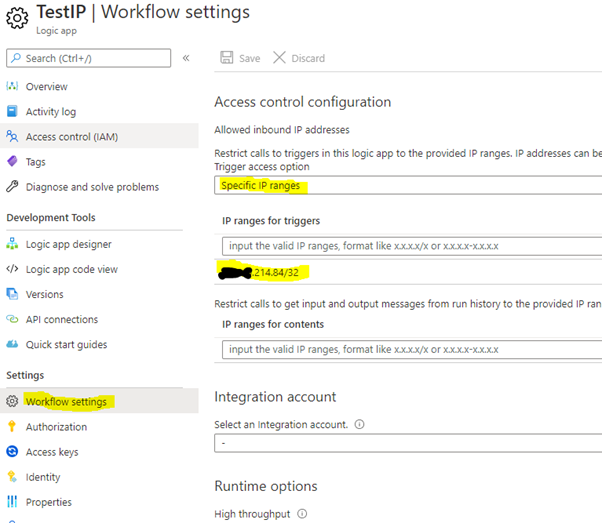
Task: Click the Diagnose wrench icon
Action: tap(12, 186)
